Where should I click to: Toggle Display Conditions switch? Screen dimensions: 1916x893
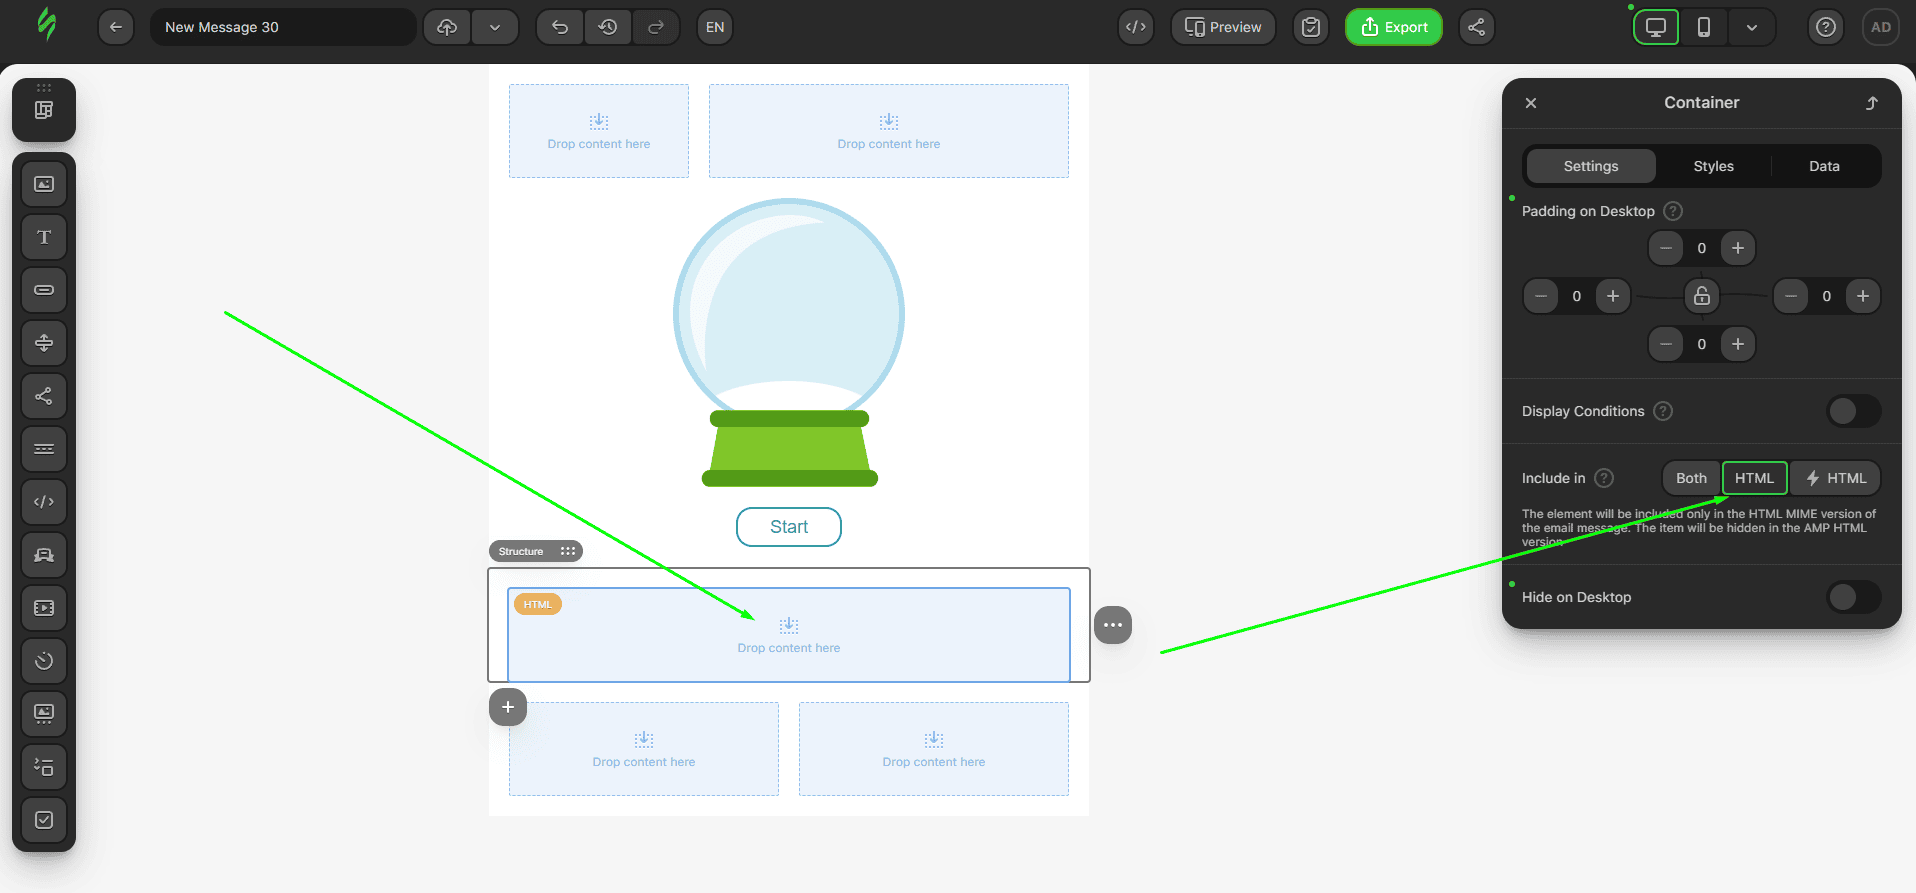(x=1854, y=411)
